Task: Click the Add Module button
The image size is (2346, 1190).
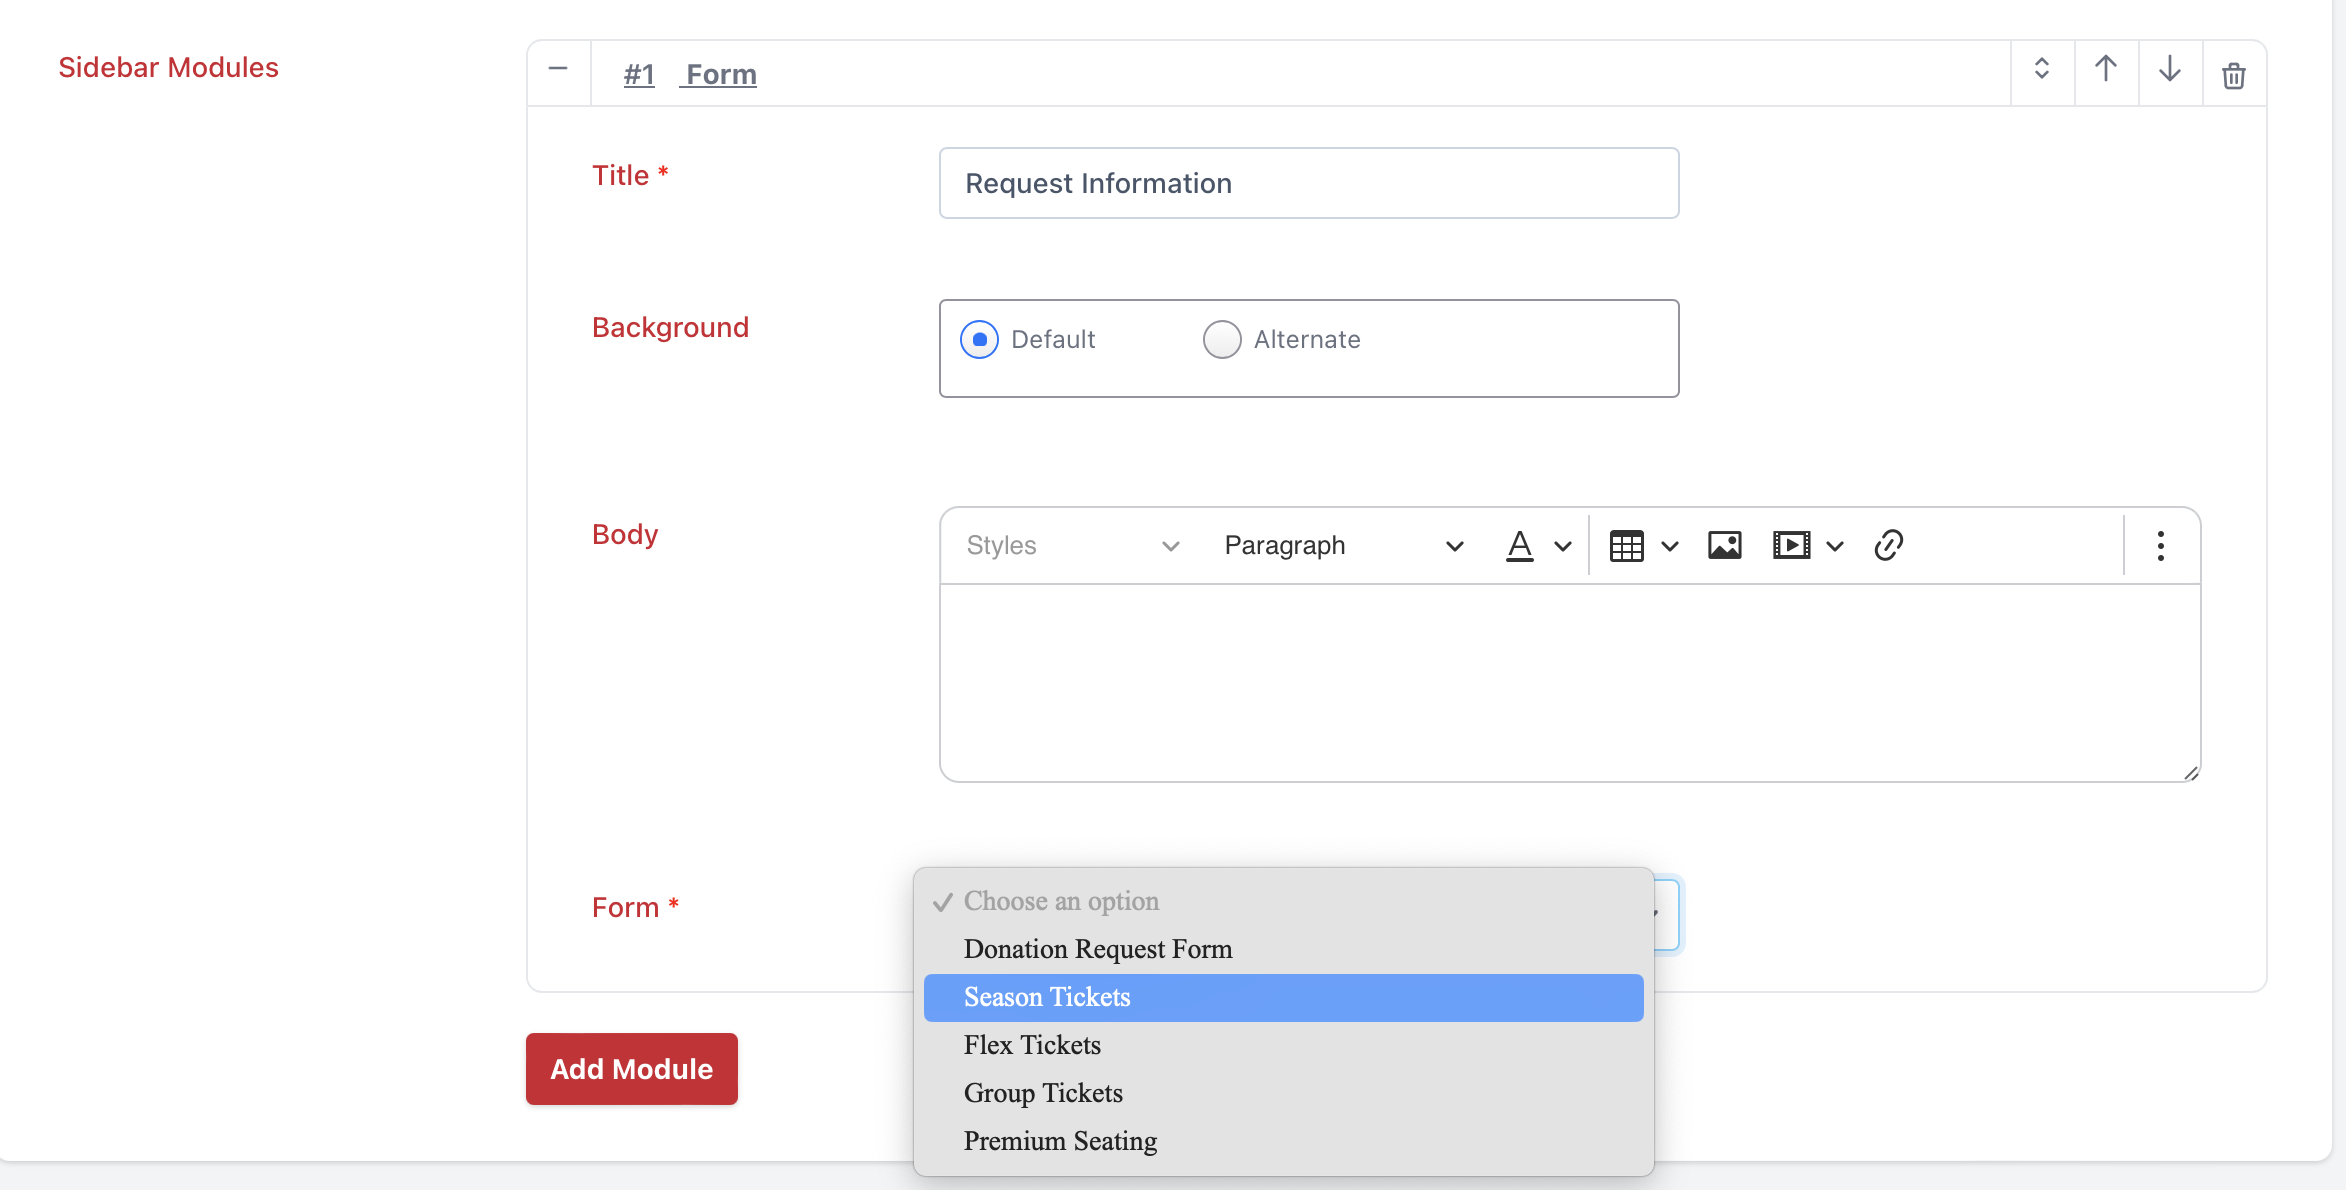Action: coord(632,1069)
